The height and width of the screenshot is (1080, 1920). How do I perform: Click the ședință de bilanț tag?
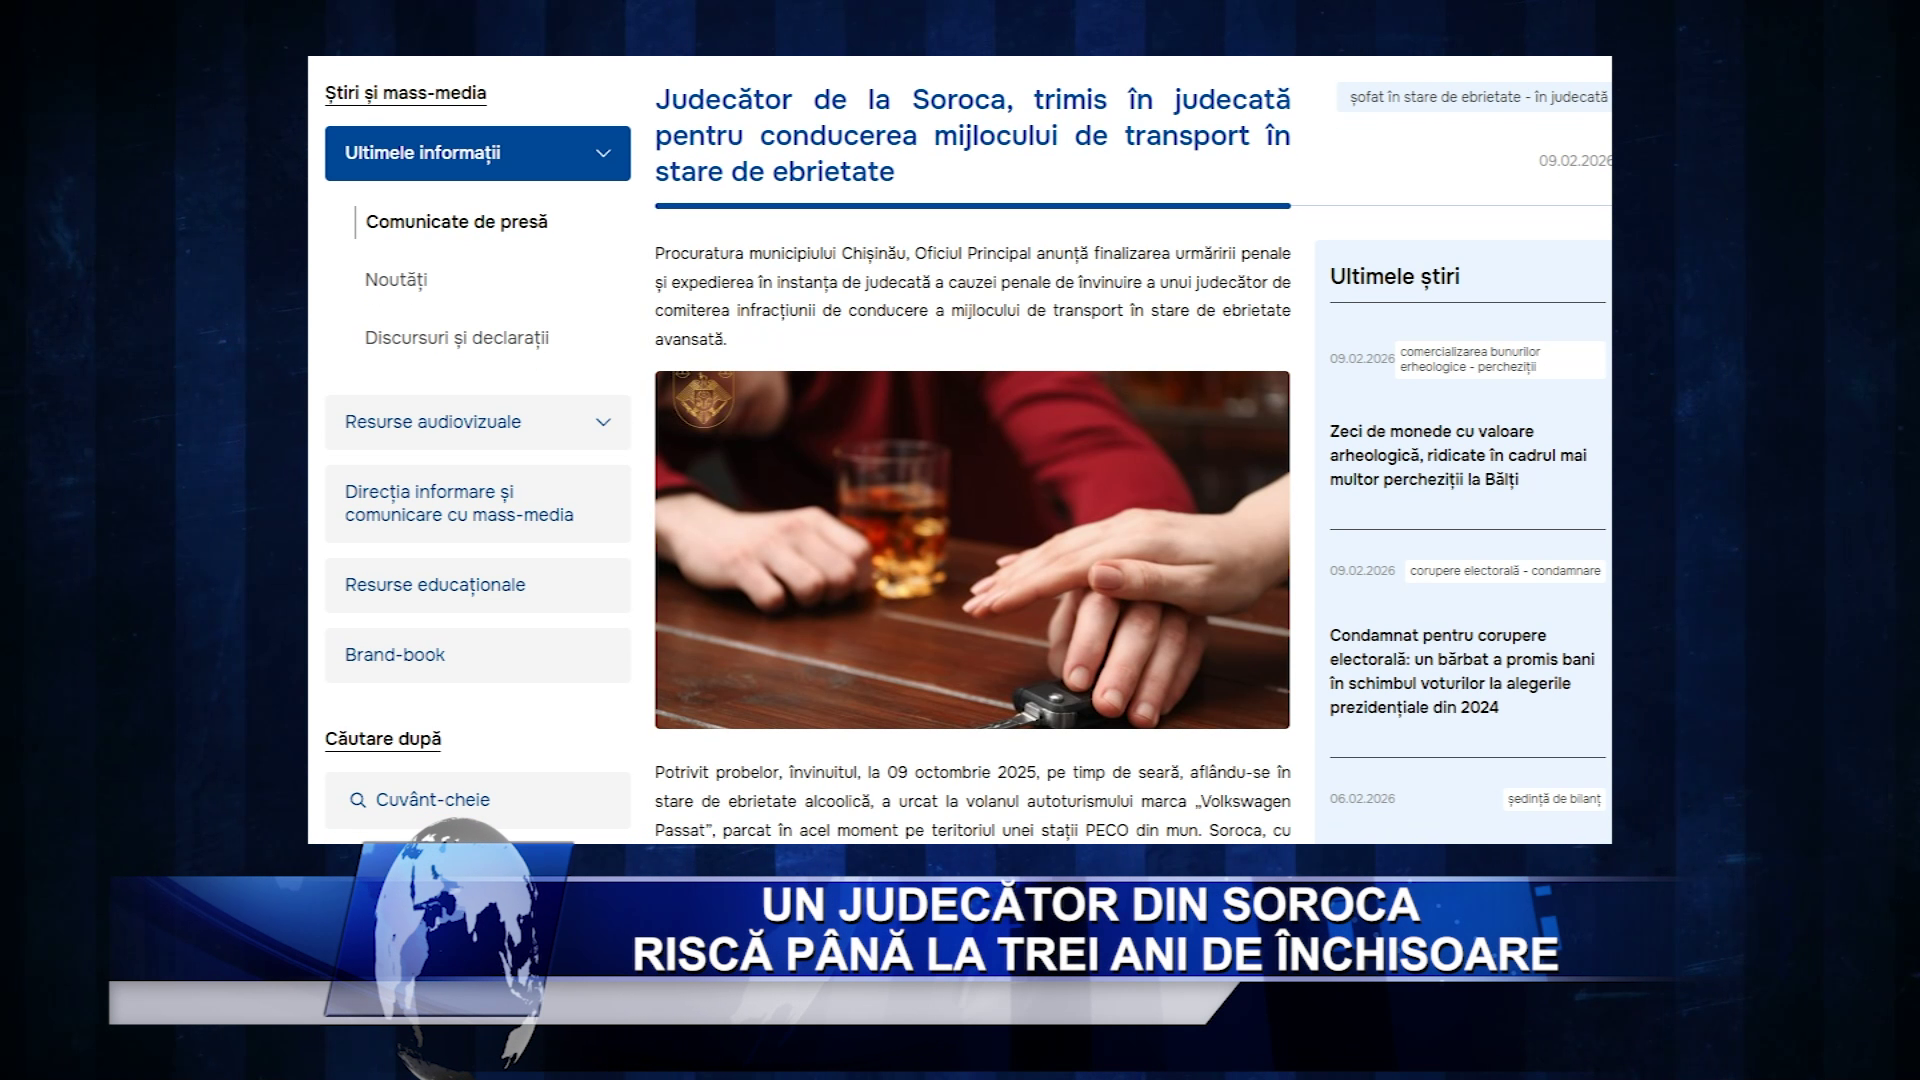click(x=1553, y=799)
